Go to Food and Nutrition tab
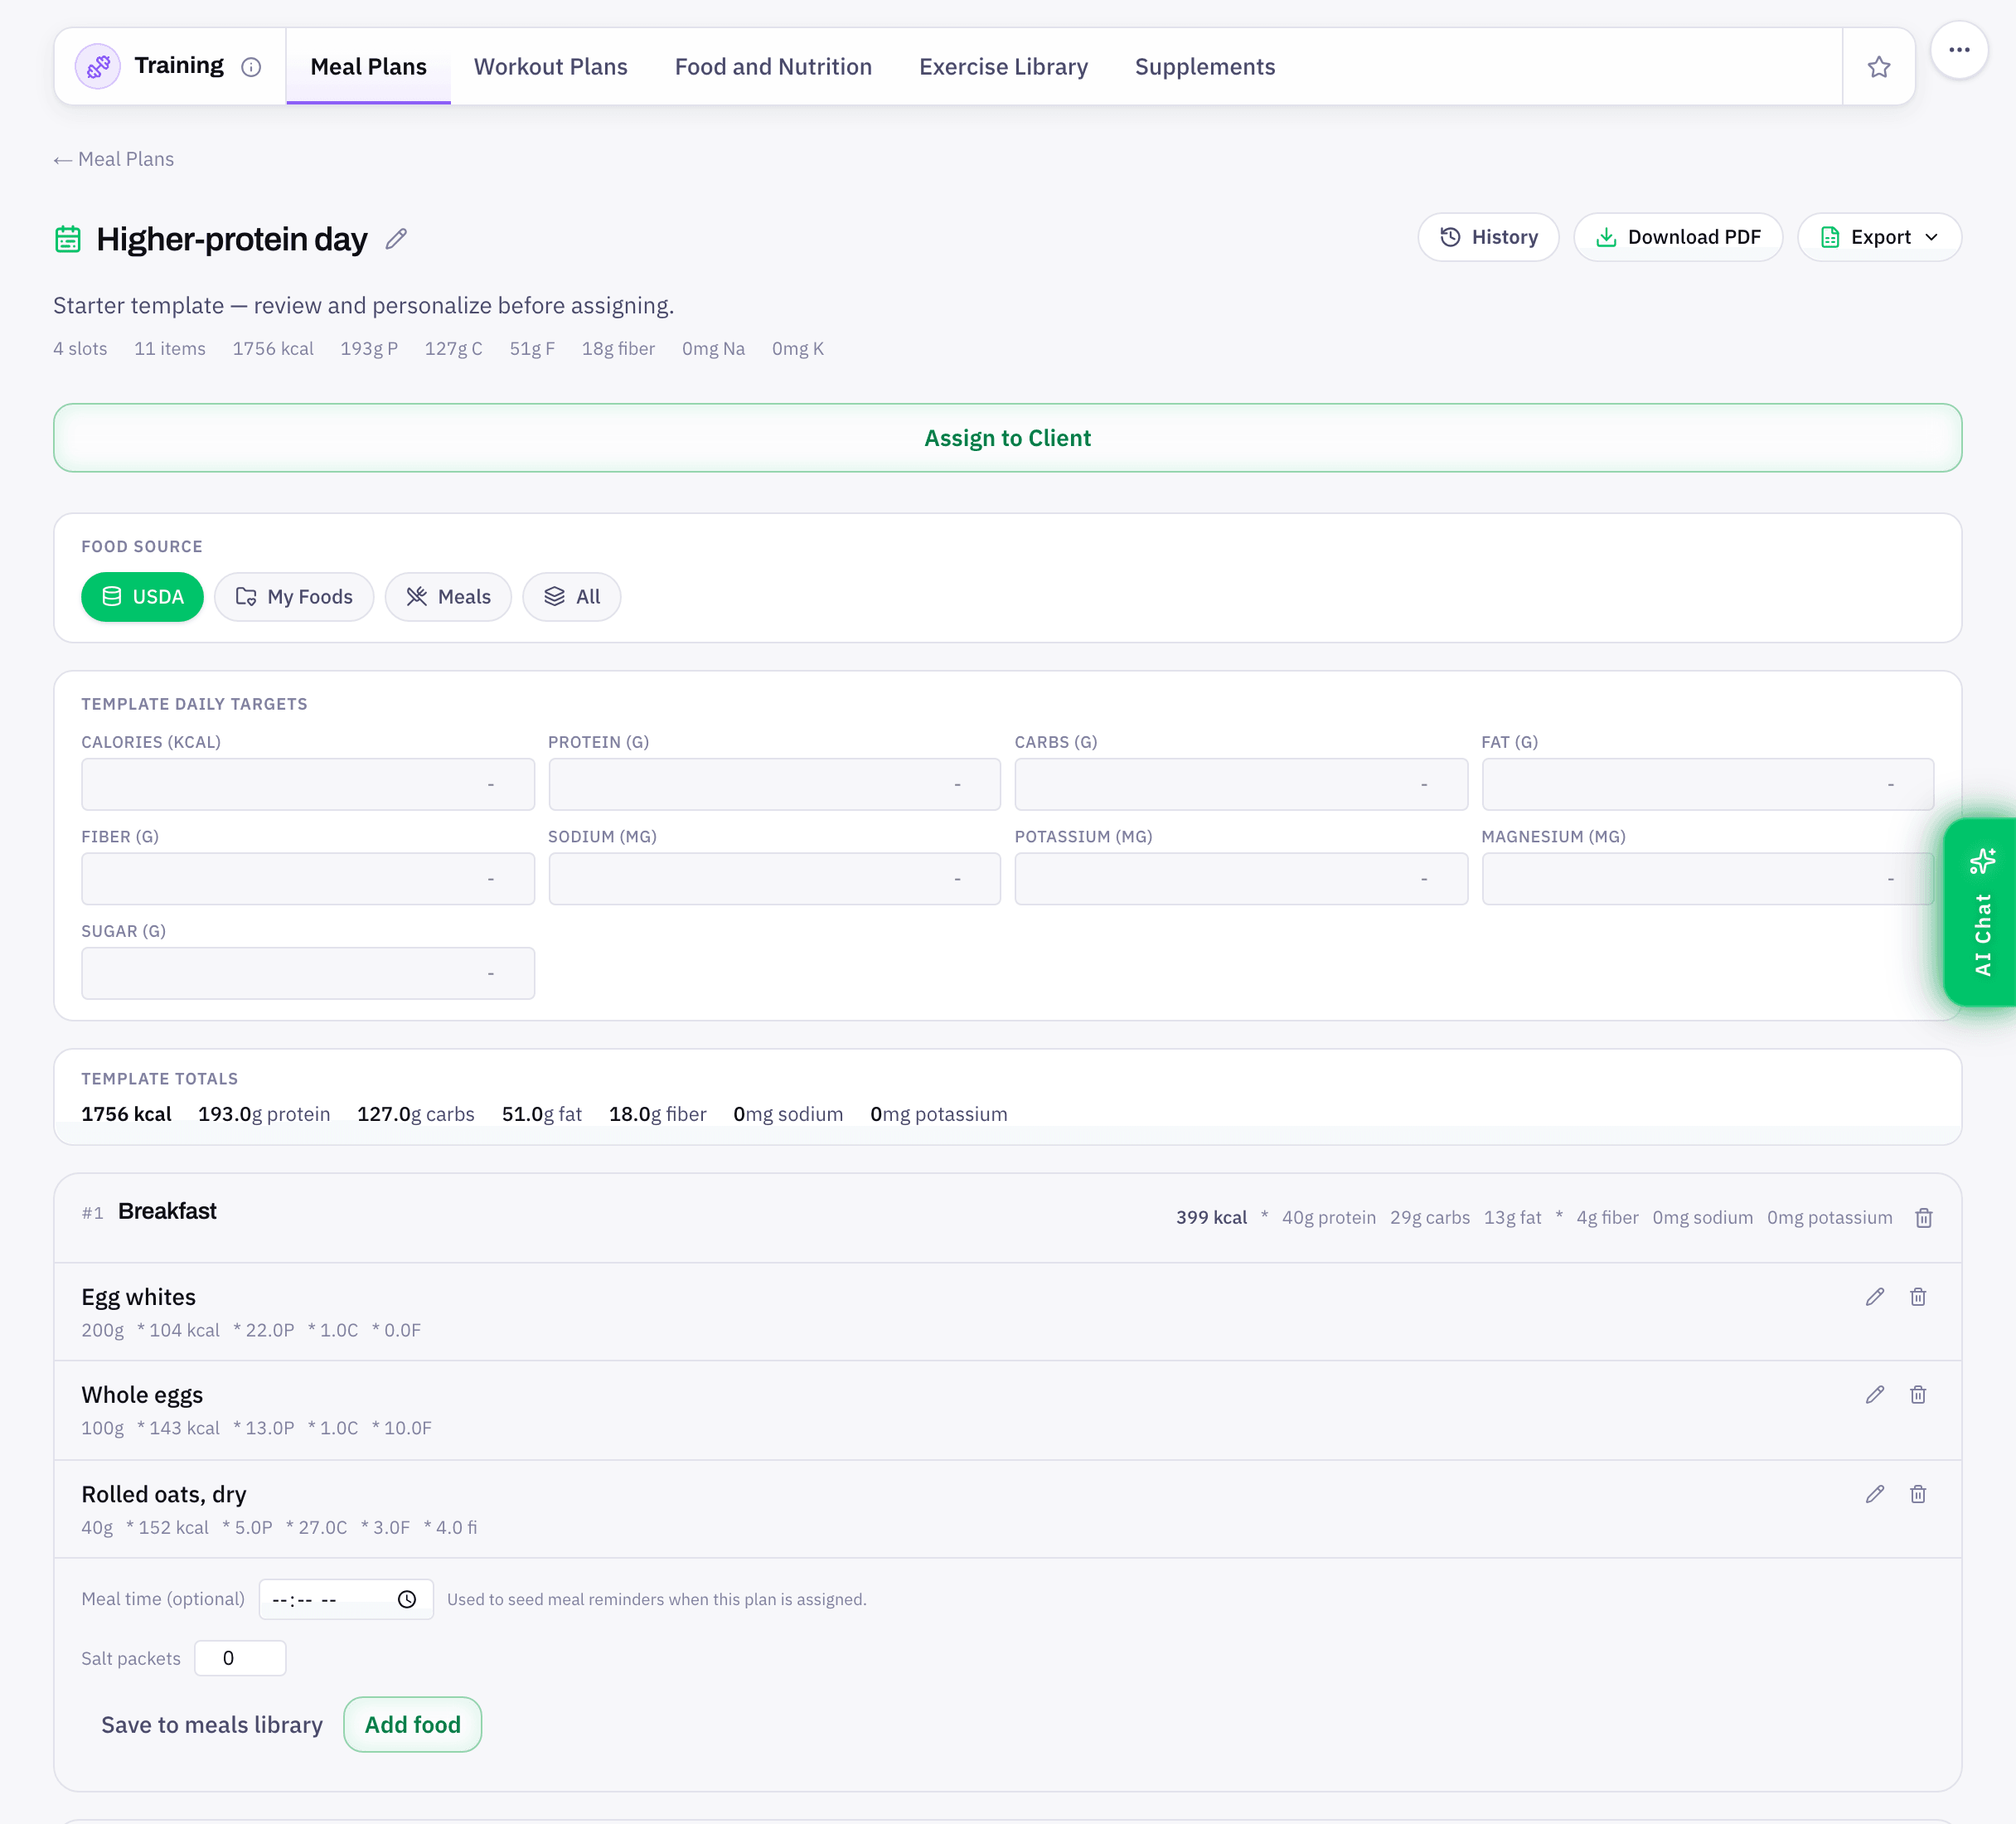Viewport: 2016px width, 1824px height. 773,67
